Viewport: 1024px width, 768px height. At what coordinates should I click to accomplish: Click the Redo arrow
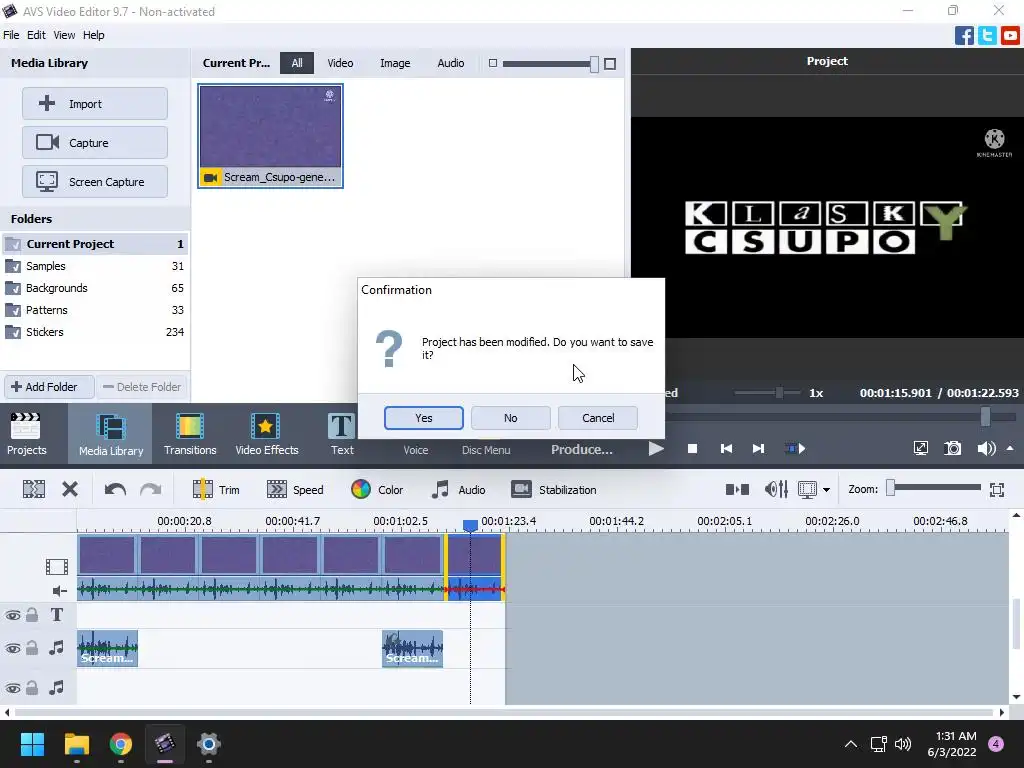[150, 489]
